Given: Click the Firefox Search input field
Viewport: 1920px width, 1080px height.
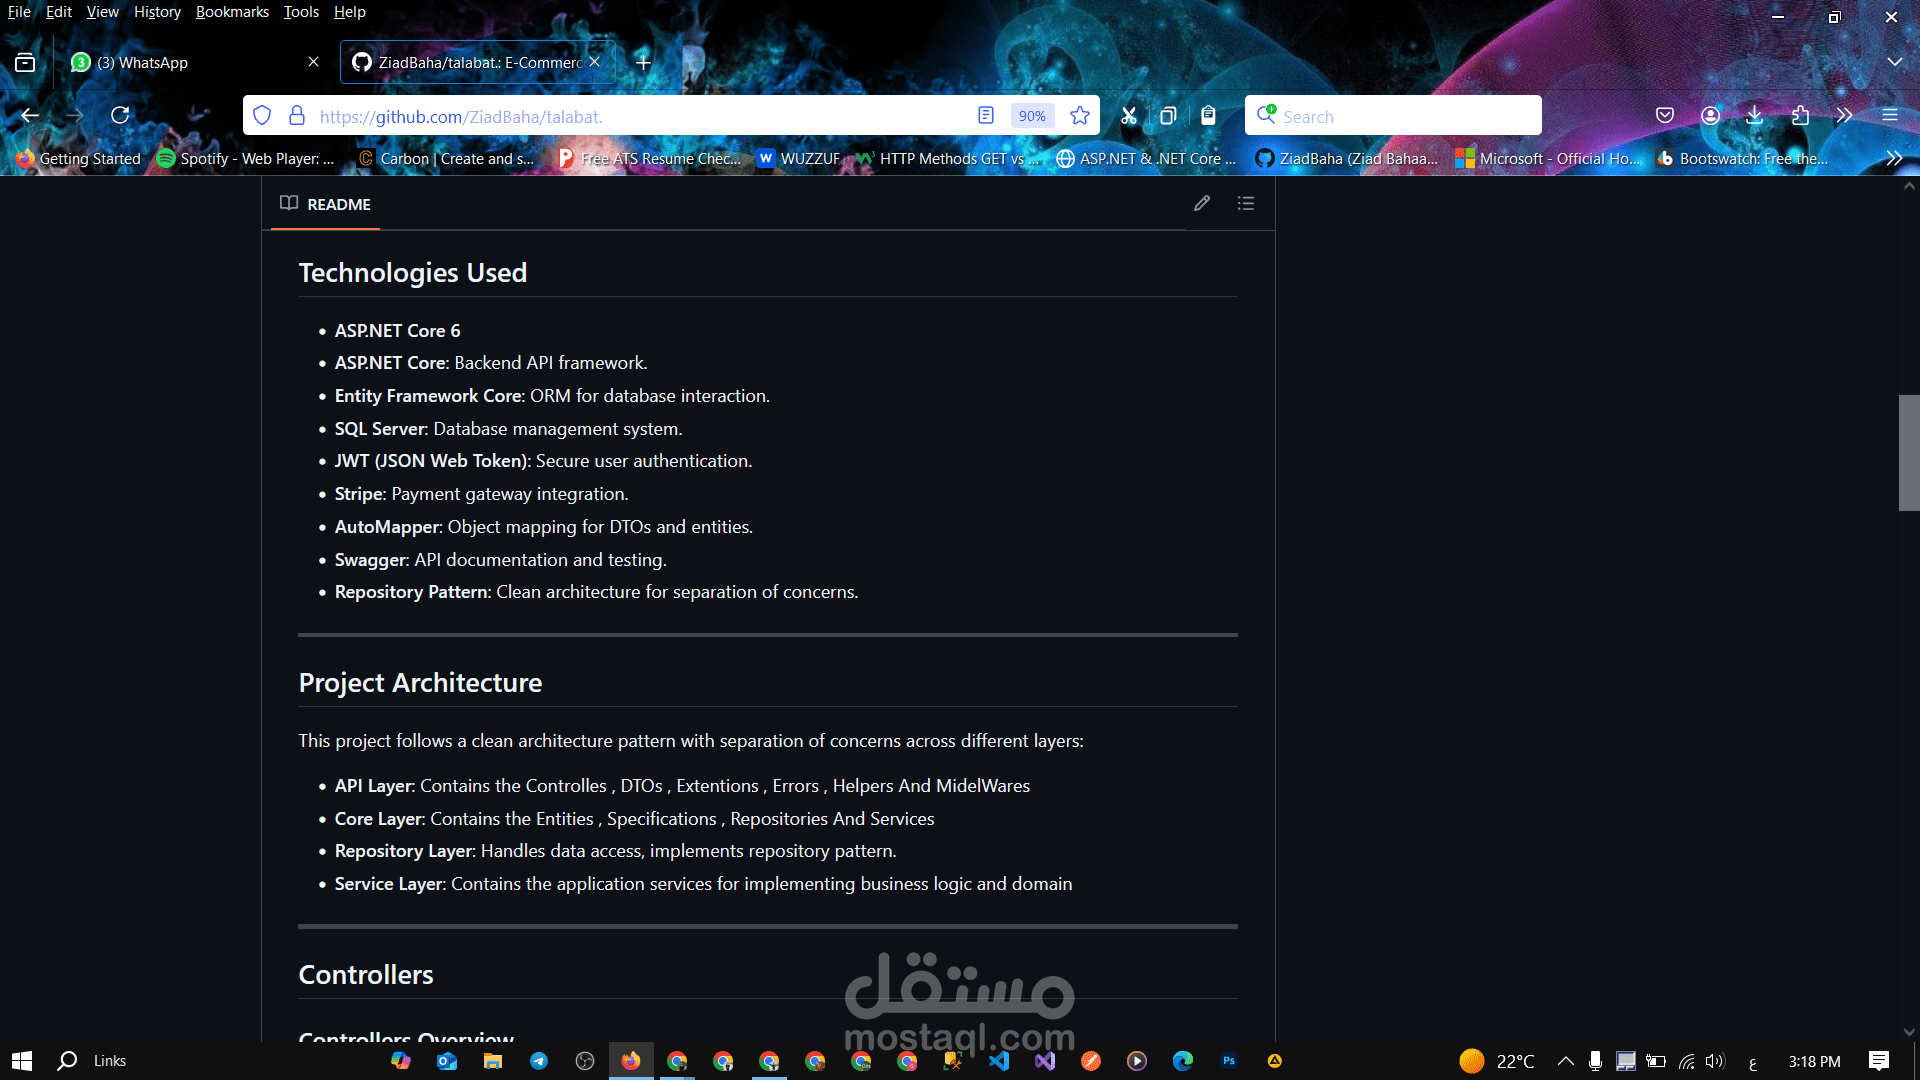Looking at the screenshot, I should (x=1400, y=116).
